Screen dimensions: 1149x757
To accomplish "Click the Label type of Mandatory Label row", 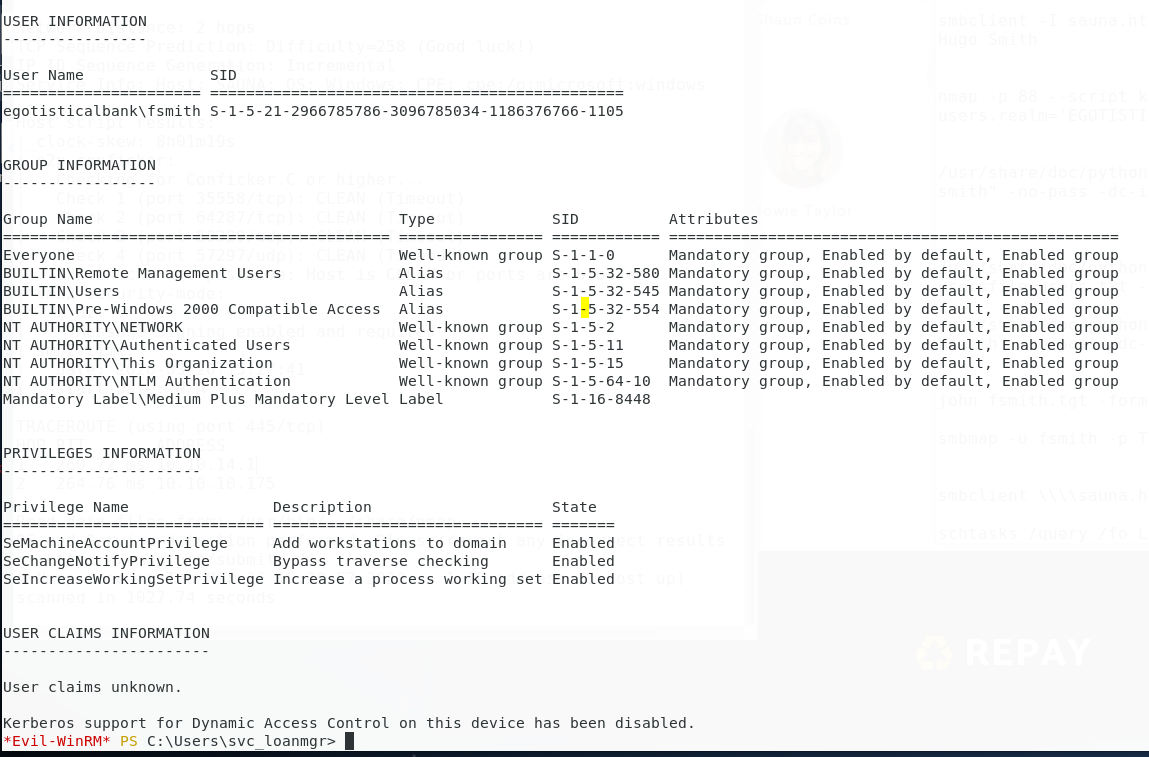I will [x=421, y=399].
